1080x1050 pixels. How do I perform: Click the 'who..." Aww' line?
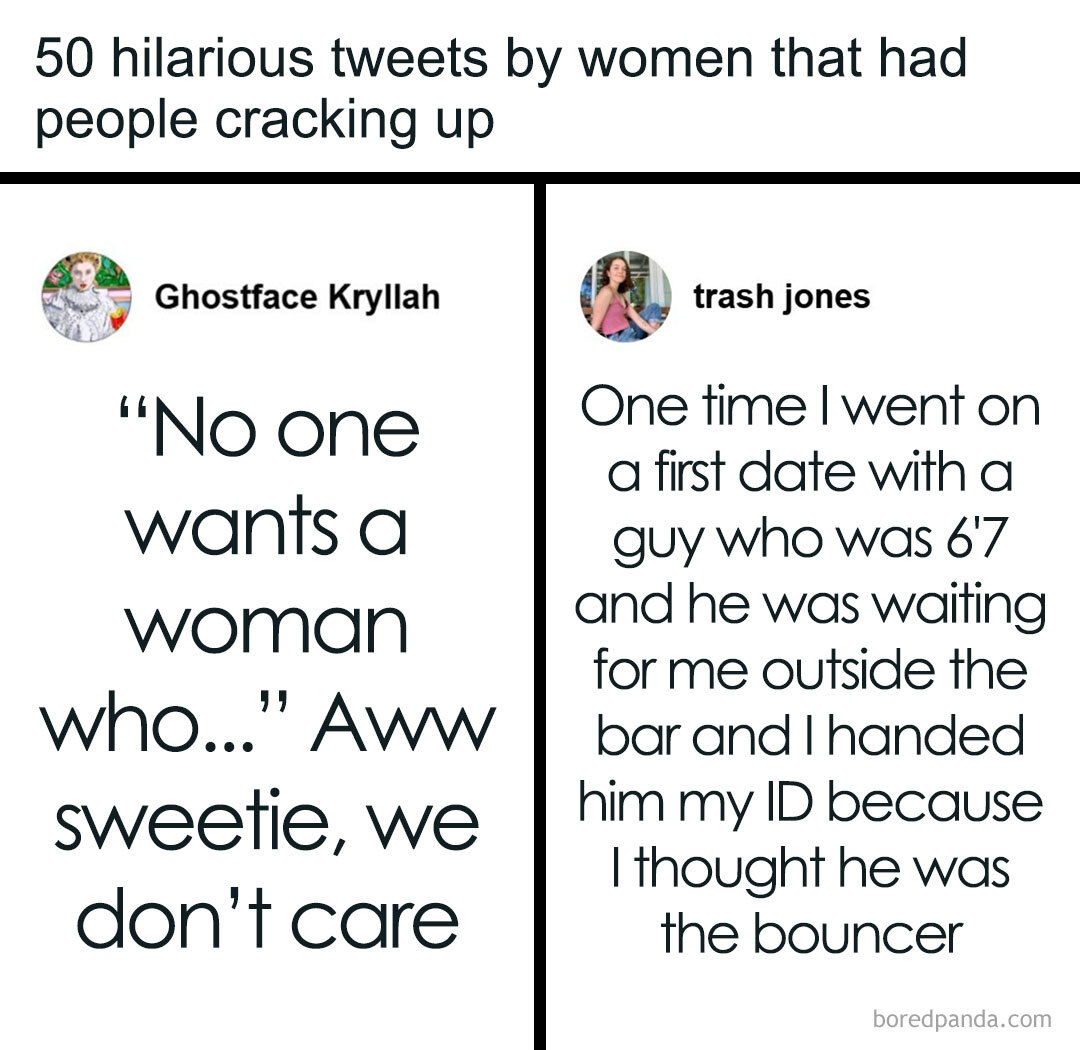click(268, 725)
